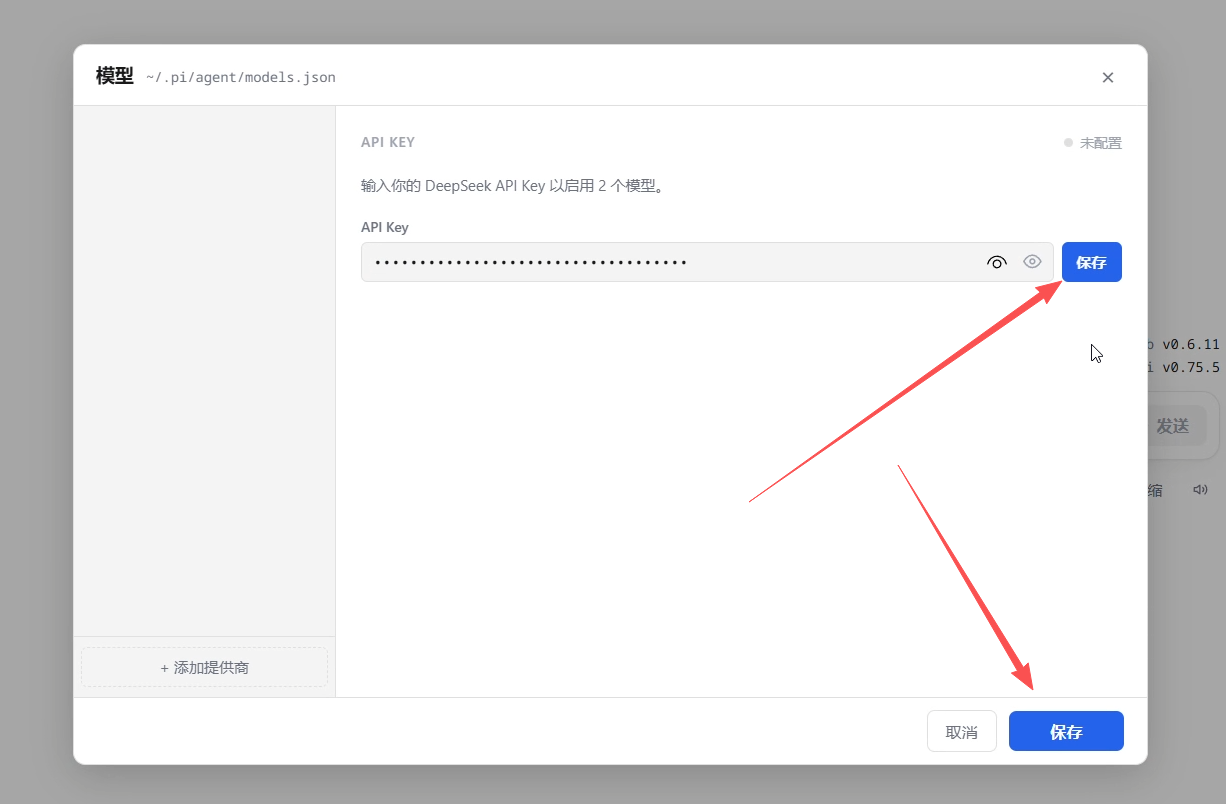Click + 添加提供商 to add a provider

coord(204,667)
